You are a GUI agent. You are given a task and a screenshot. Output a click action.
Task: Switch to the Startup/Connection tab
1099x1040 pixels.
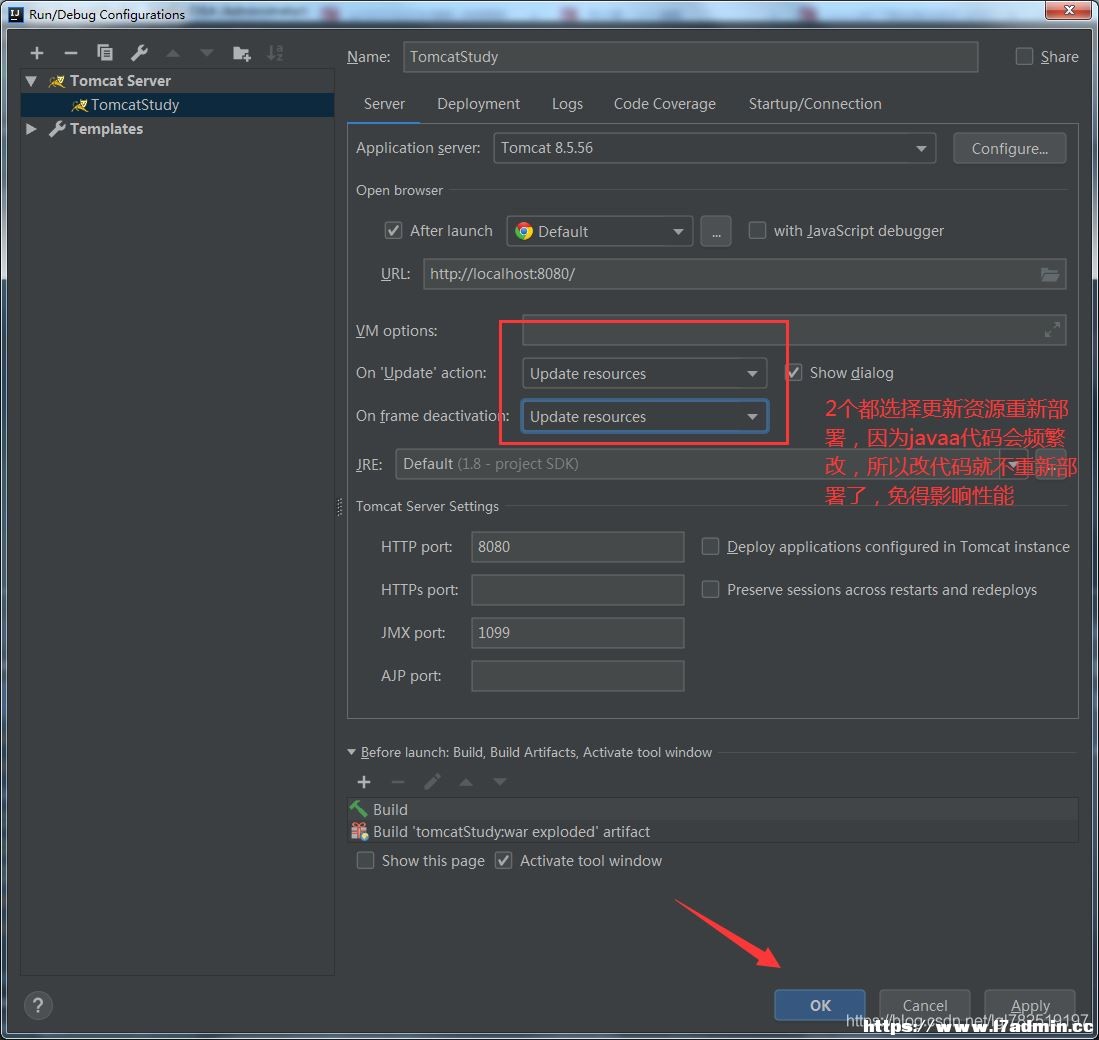[x=815, y=104]
